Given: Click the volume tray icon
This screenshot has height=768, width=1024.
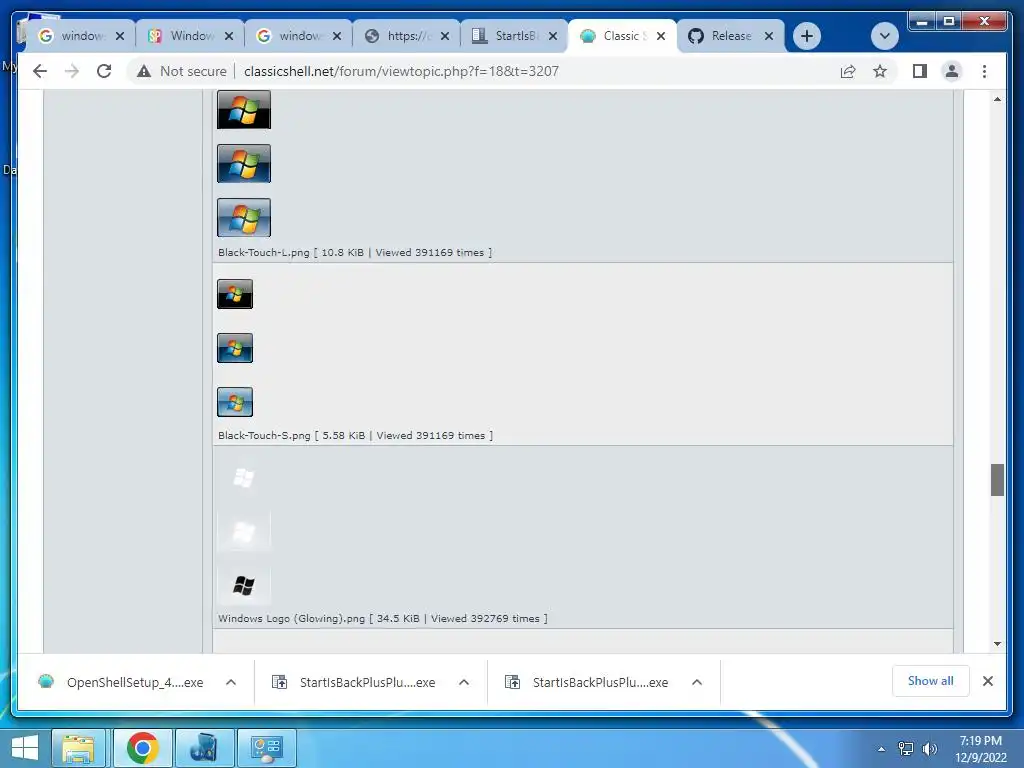Looking at the screenshot, I should [x=929, y=749].
